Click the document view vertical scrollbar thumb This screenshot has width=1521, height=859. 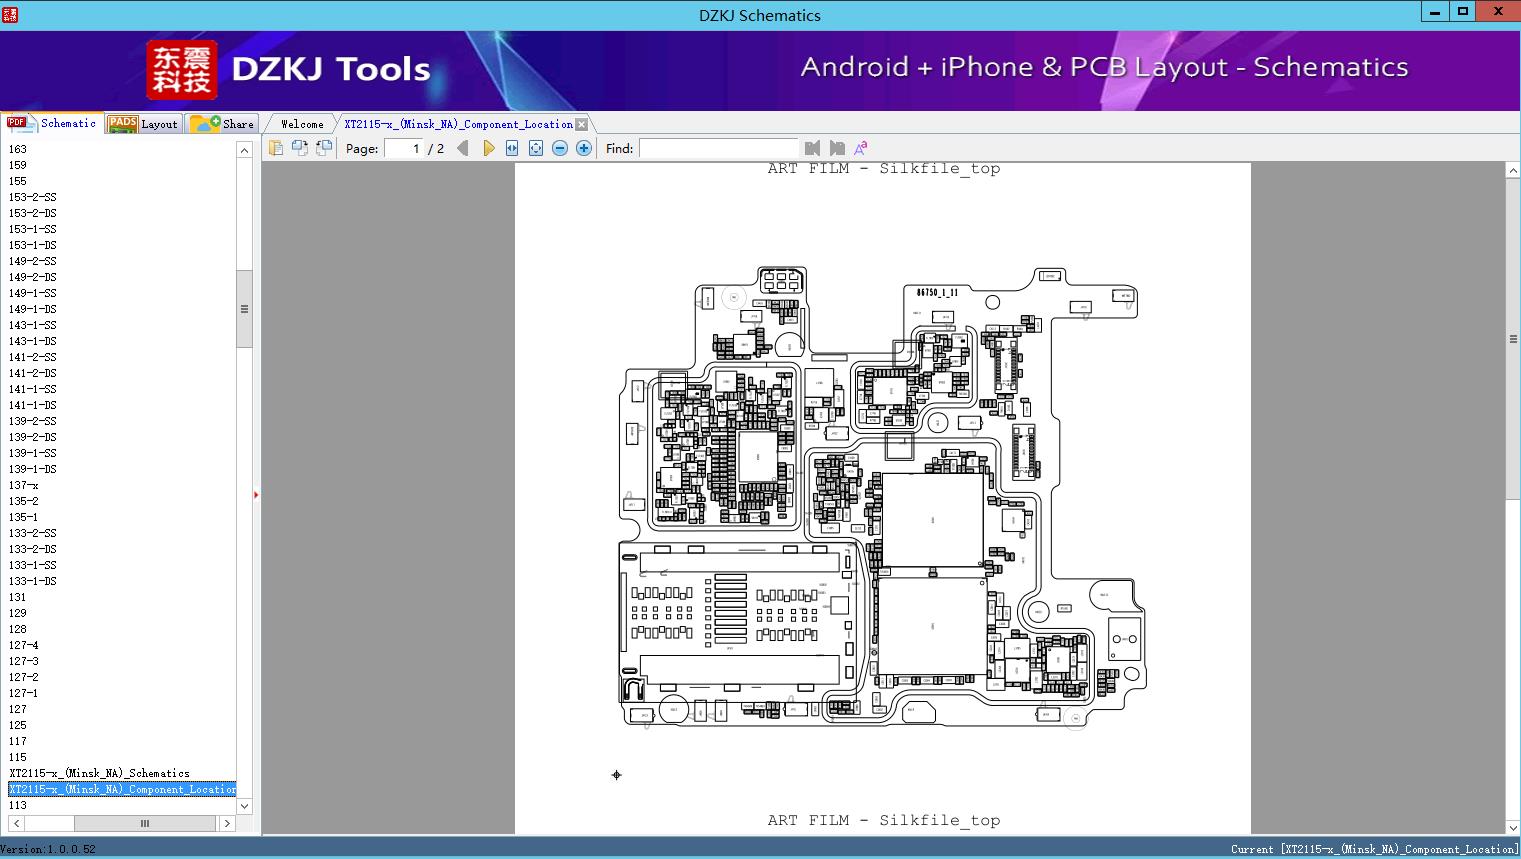1513,339
